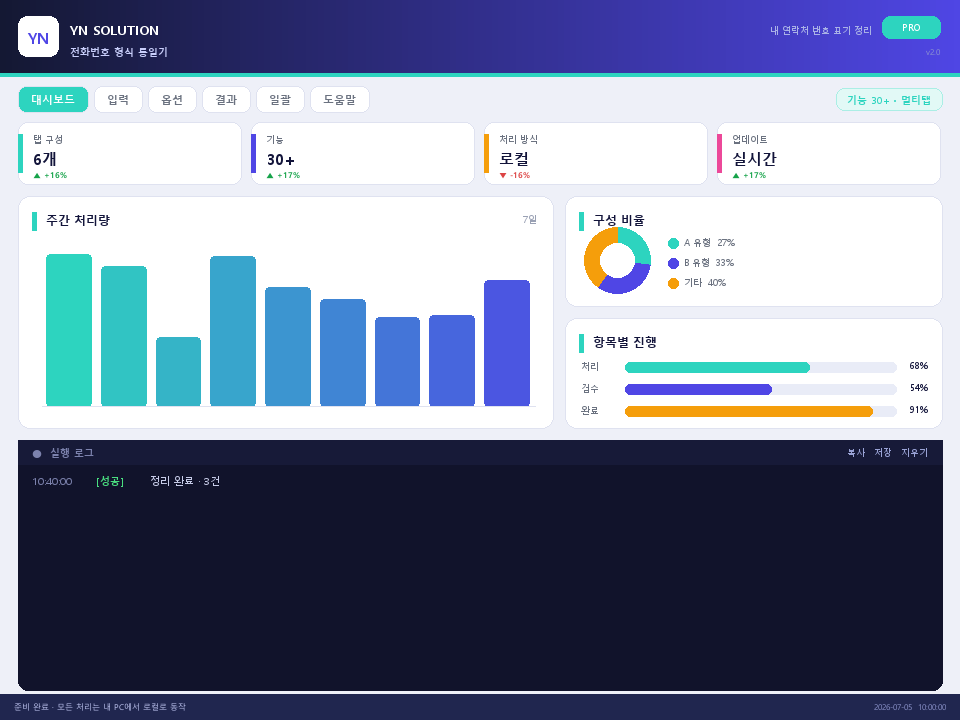This screenshot has width=960, height=720.
Task: Click the tallest first bar in 주간 처리량
Action: 69,330
